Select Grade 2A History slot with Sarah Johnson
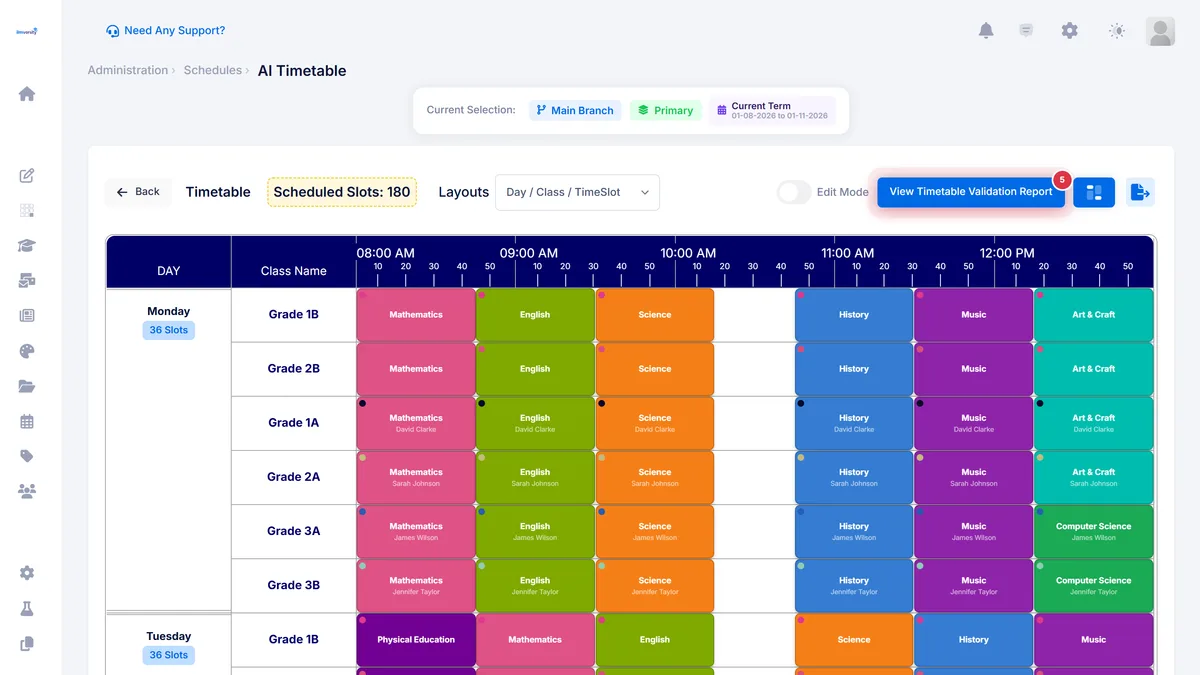Viewport: 1200px width, 675px height. click(854, 477)
